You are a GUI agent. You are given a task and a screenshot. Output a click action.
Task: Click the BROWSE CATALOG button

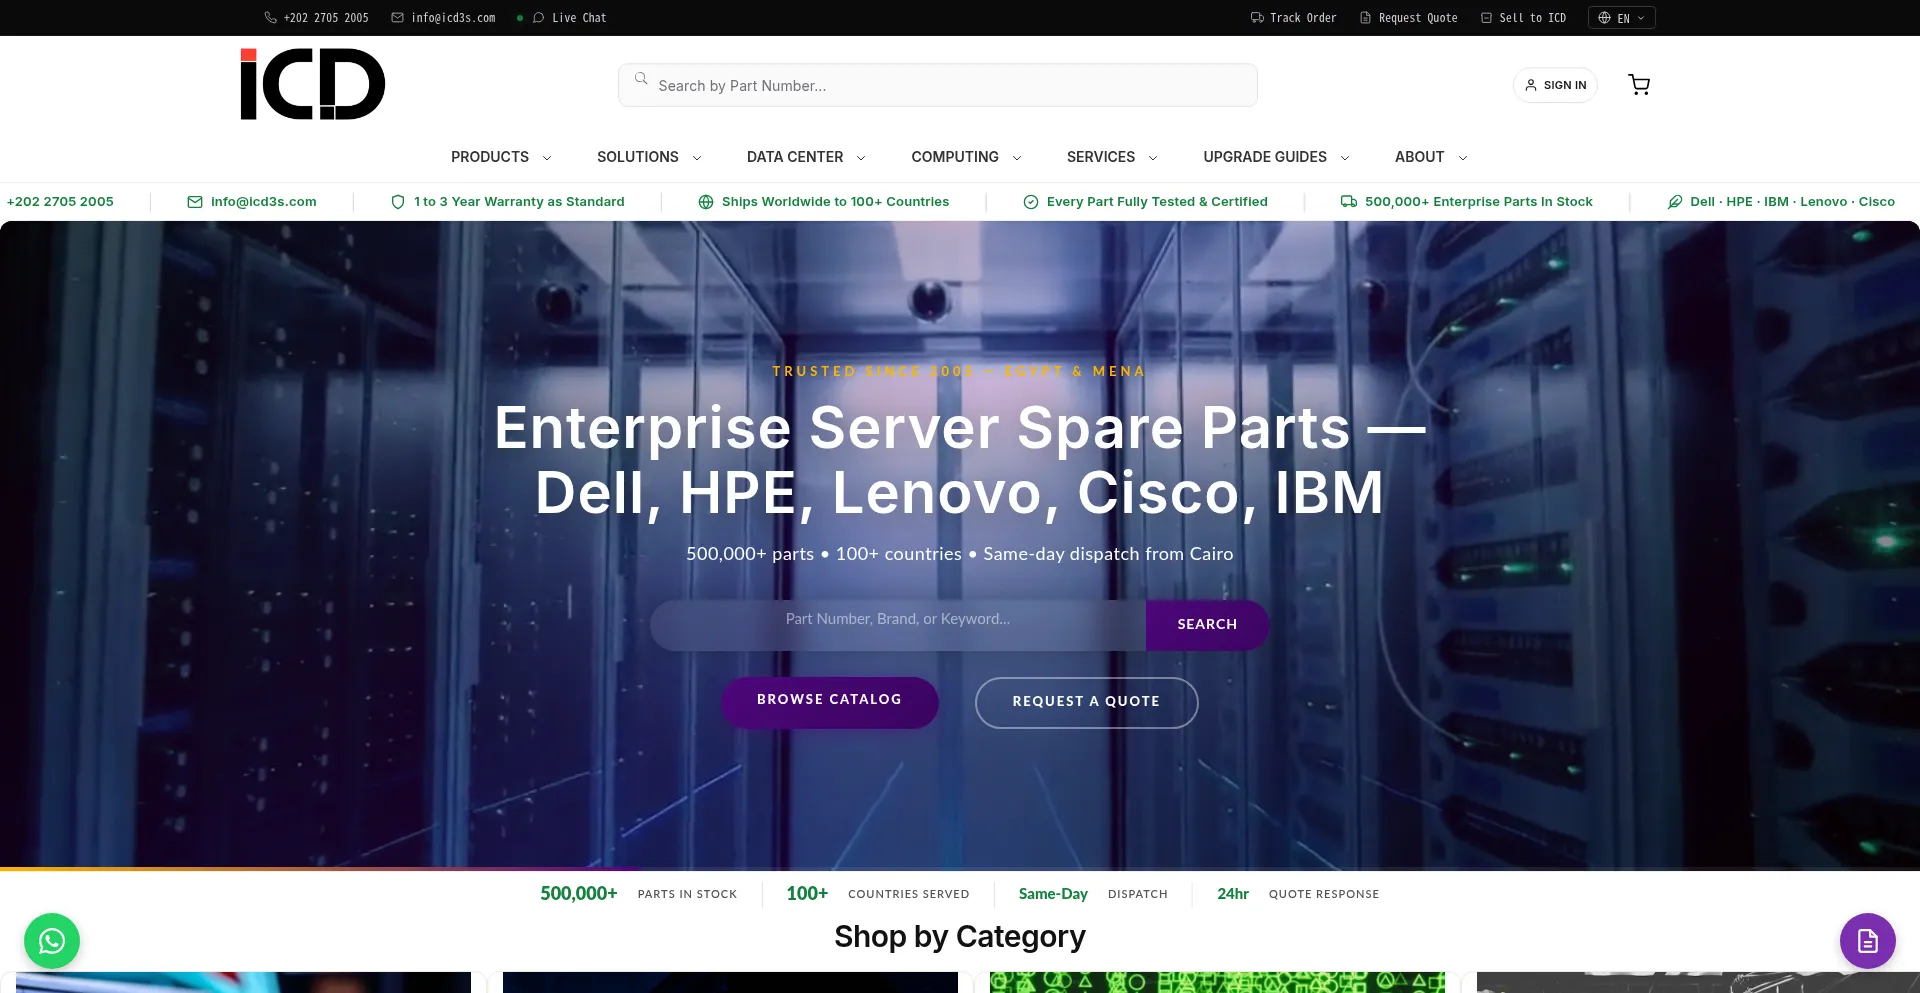click(829, 701)
